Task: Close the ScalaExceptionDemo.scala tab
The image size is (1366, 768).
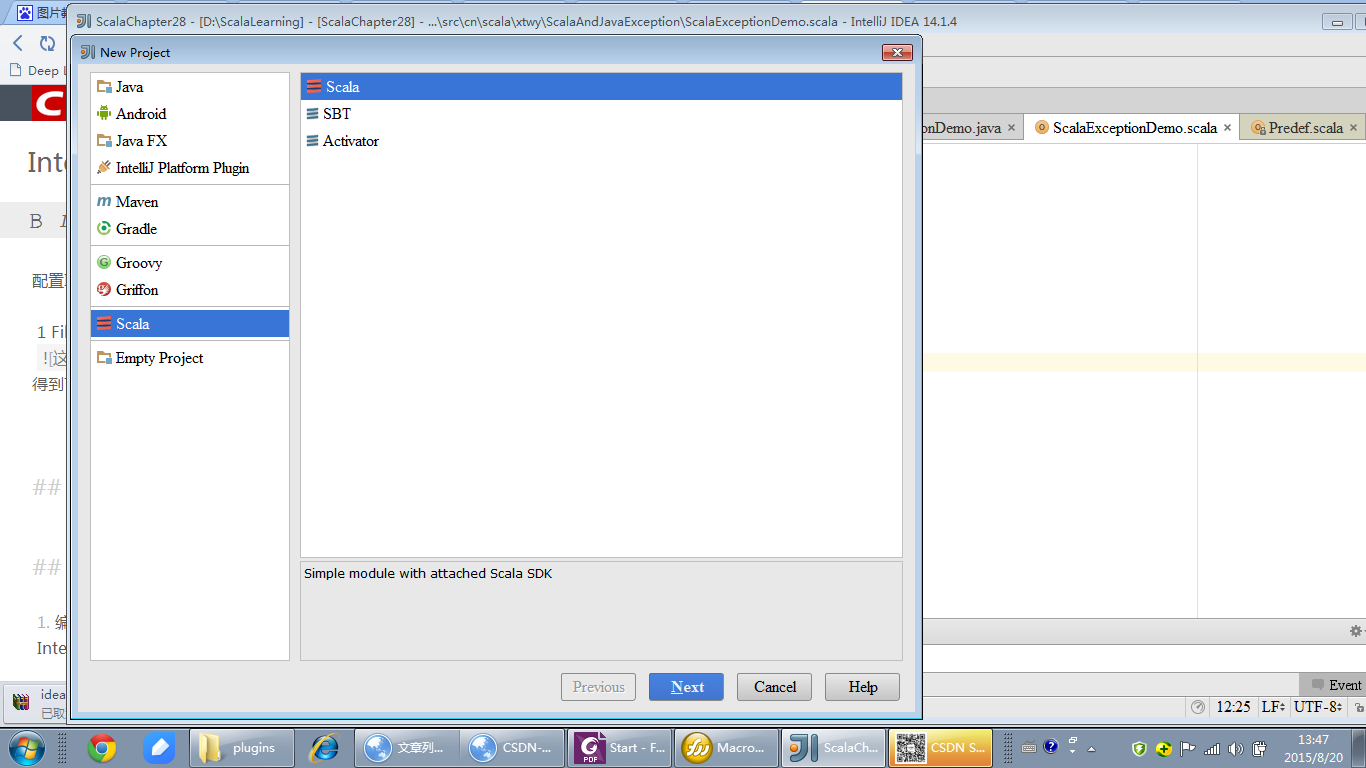Action: (1227, 128)
